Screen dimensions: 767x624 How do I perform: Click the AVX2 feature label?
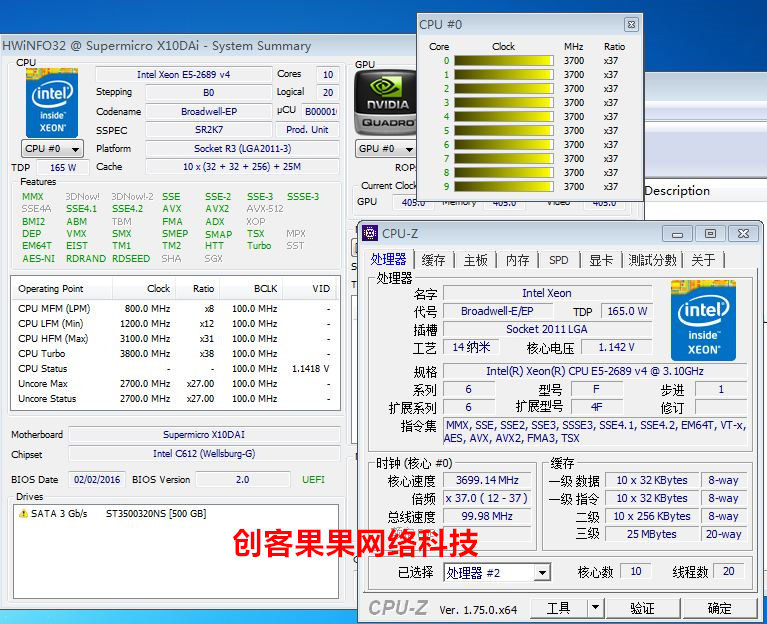(217, 209)
